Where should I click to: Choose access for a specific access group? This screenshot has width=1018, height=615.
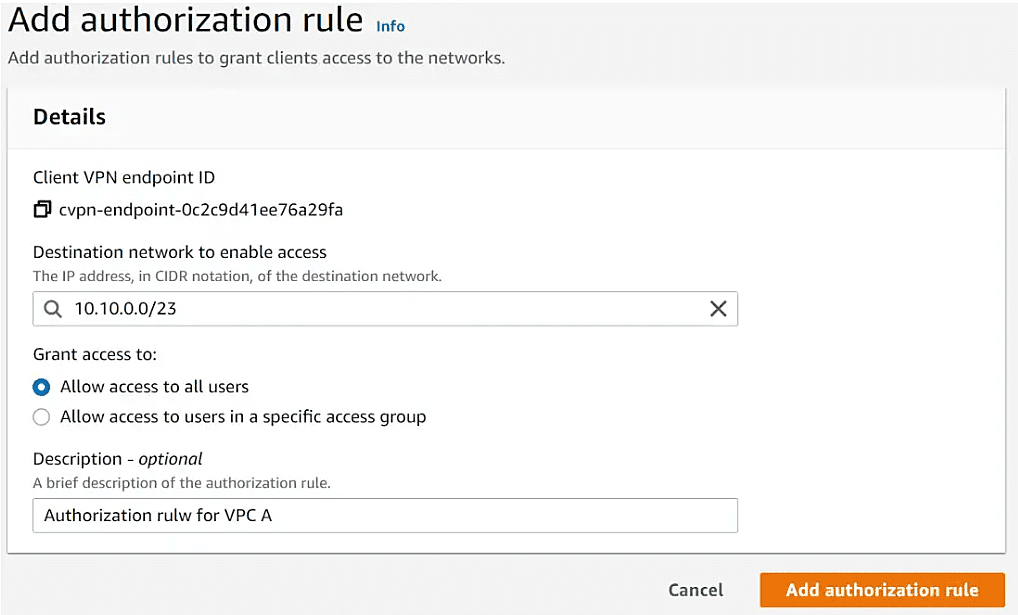click(42, 417)
